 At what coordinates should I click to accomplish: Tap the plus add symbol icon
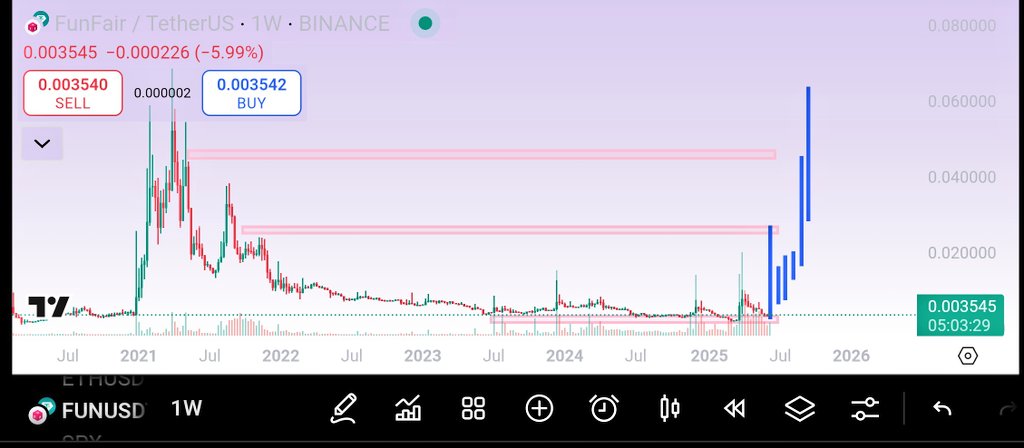[539, 409]
